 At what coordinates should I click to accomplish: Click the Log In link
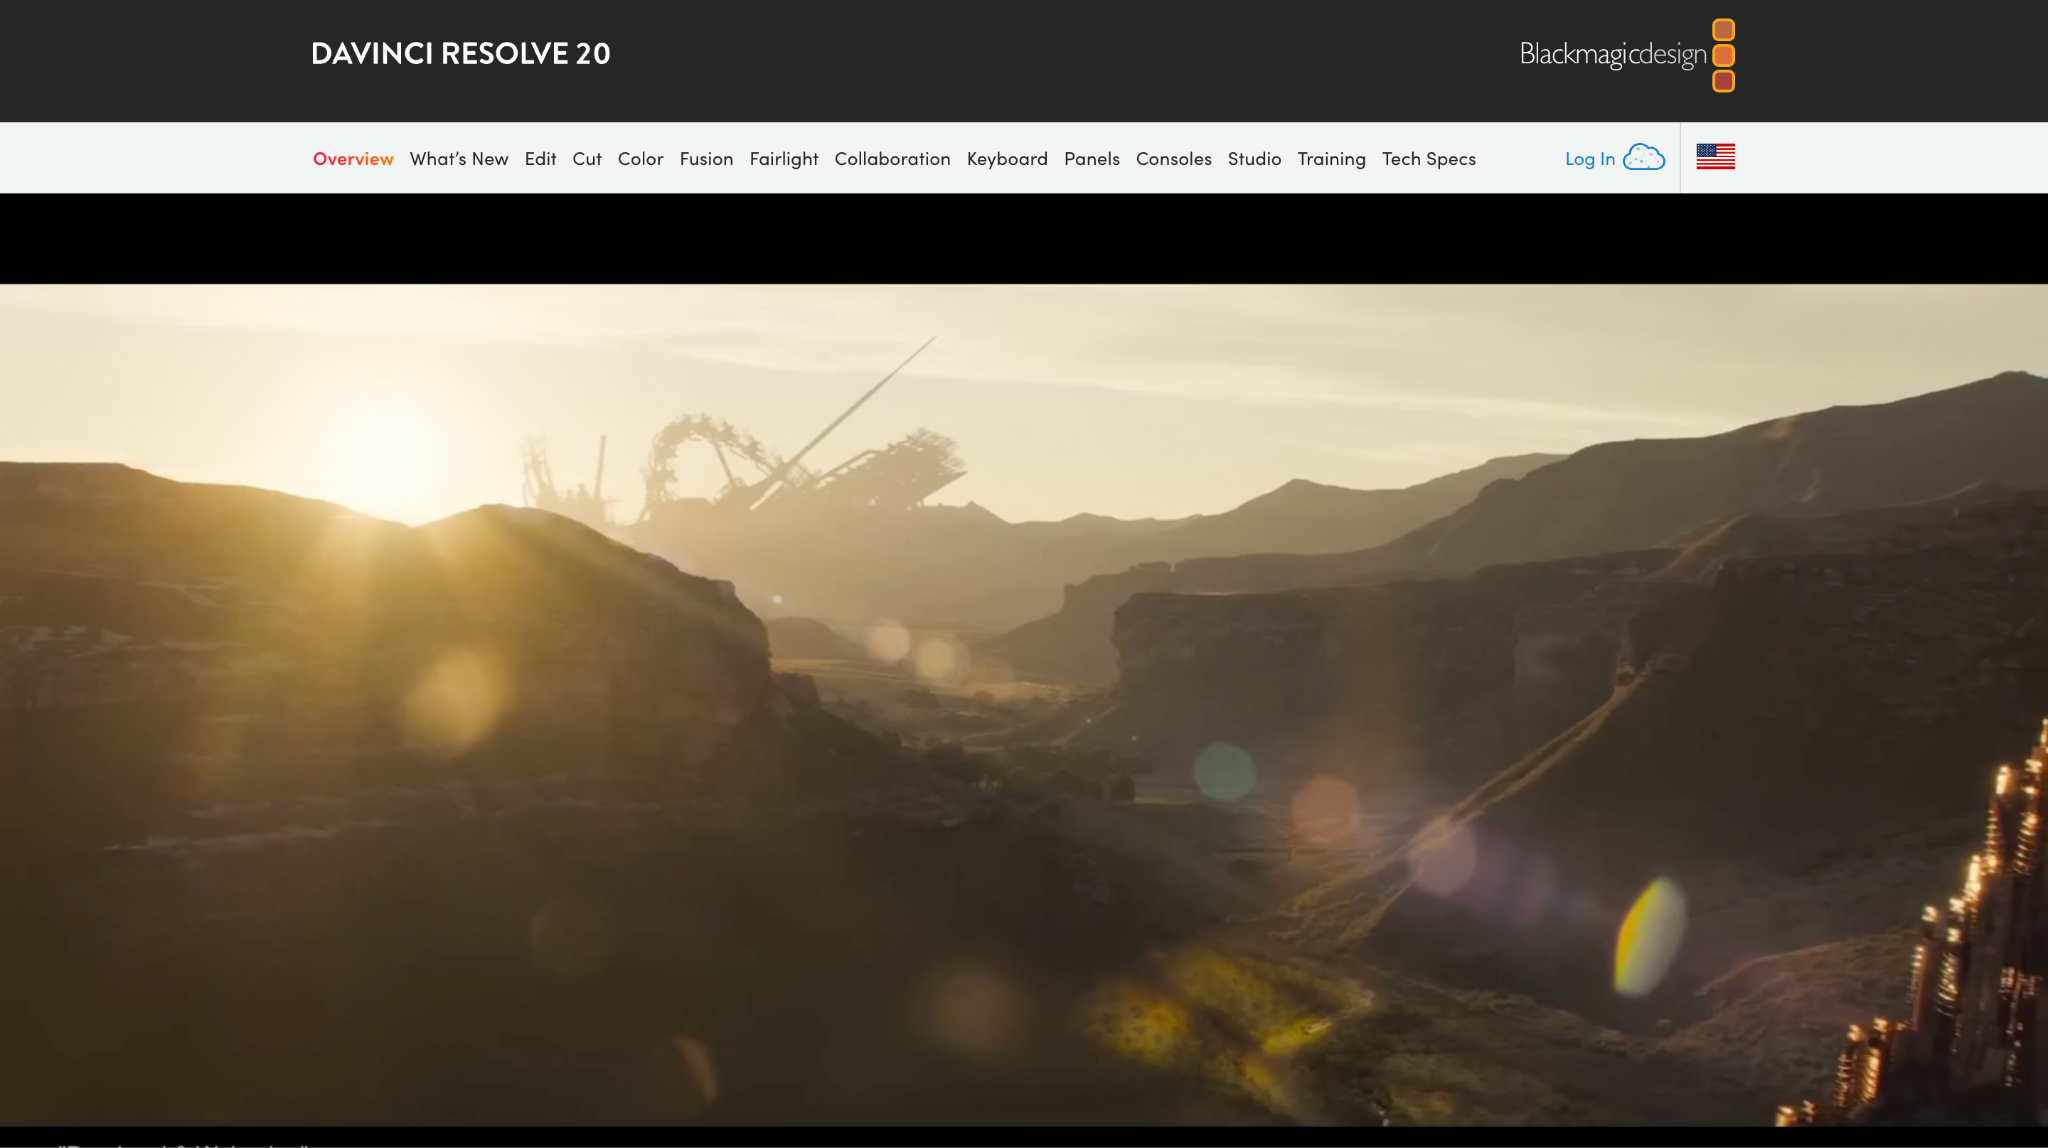[1589, 158]
